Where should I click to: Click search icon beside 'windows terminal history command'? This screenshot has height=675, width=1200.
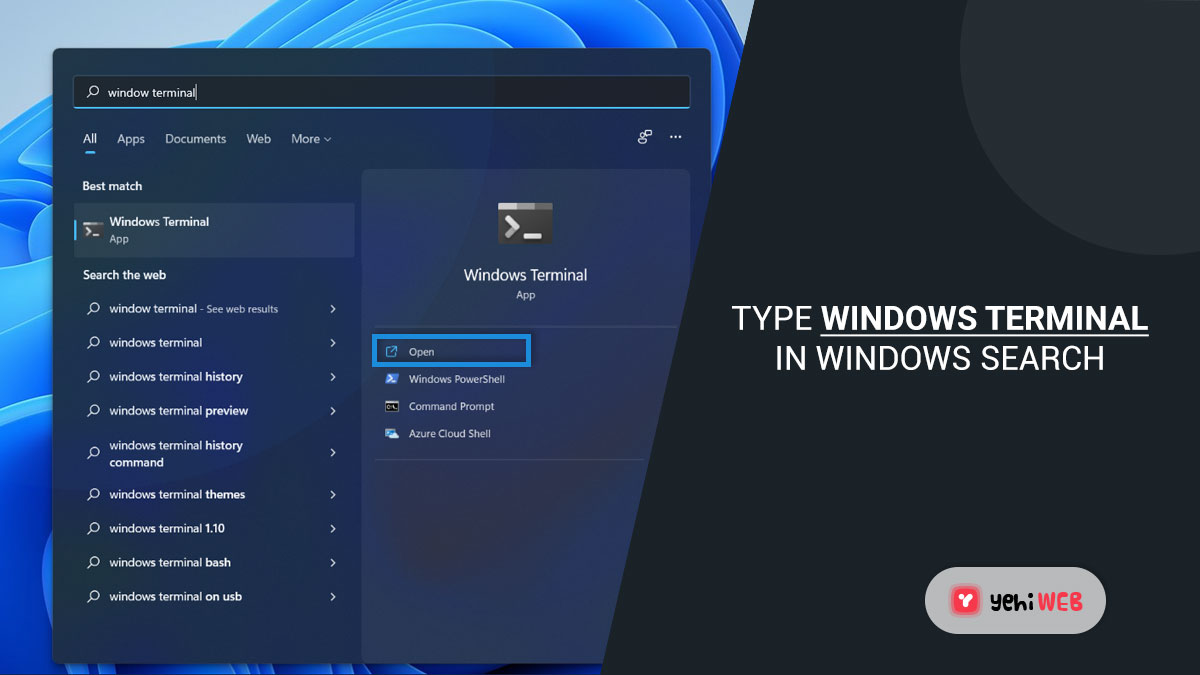pyautogui.click(x=93, y=453)
